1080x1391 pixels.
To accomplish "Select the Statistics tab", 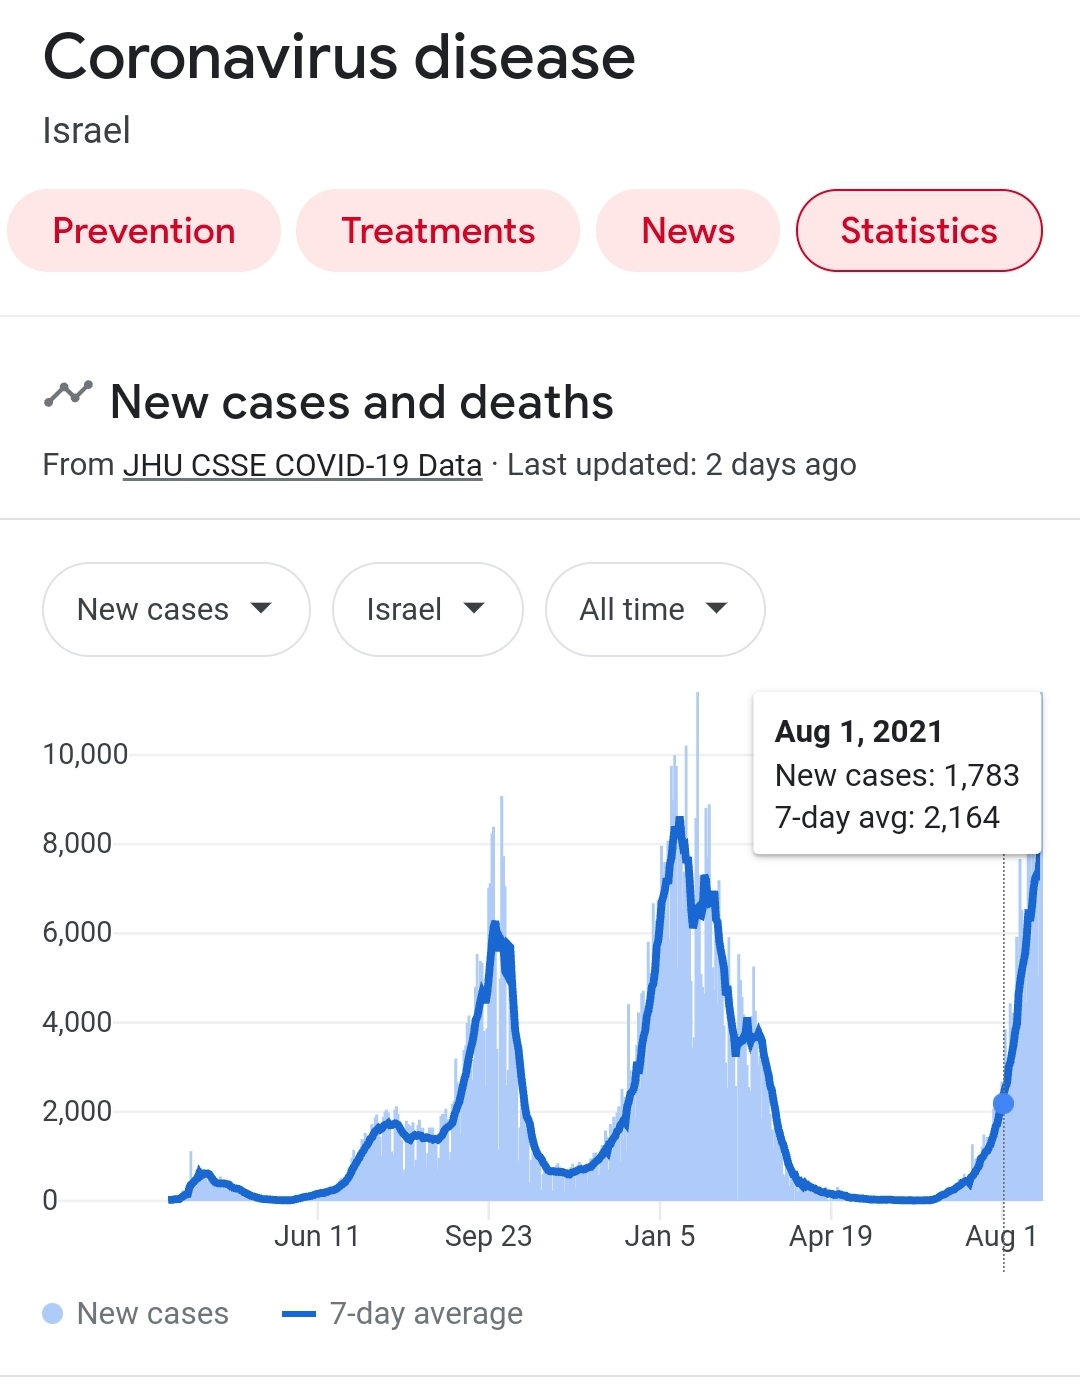I will point(919,231).
